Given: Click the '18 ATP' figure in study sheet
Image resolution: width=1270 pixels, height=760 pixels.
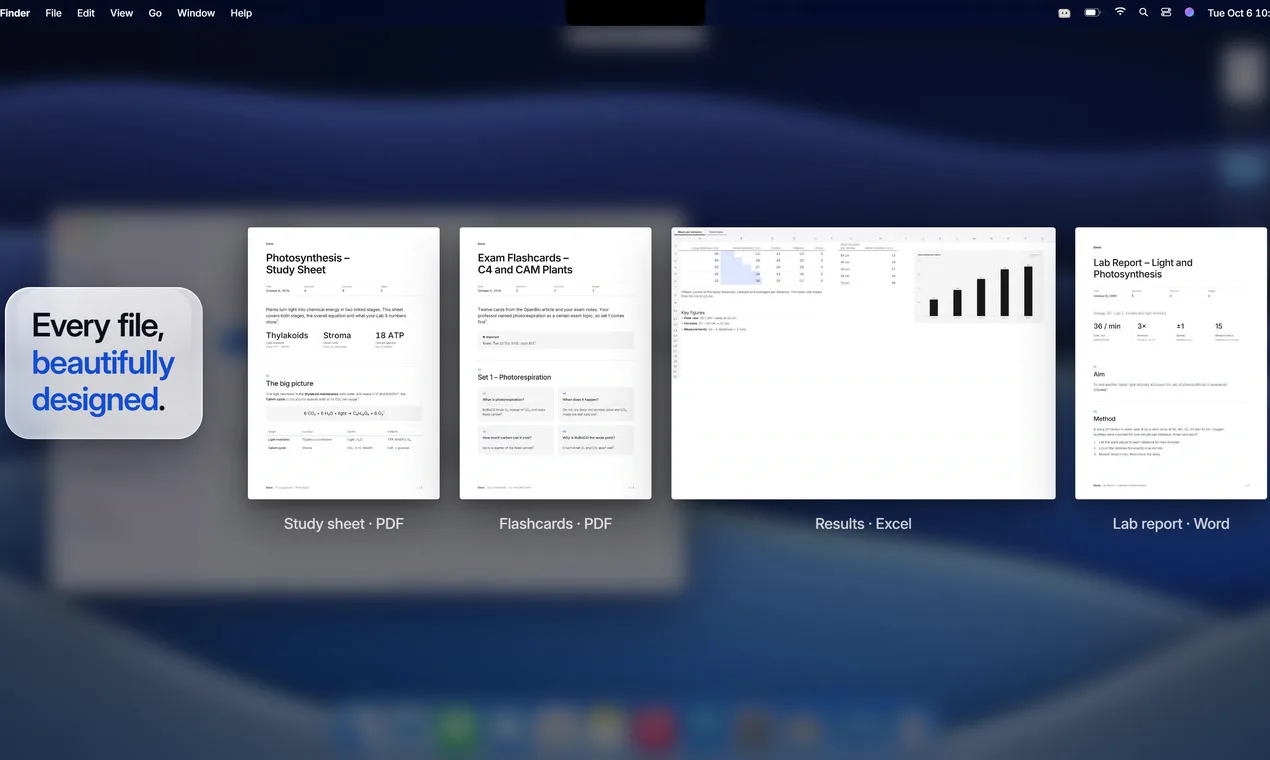Looking at the screenshot, I should [x=392, y=336].
